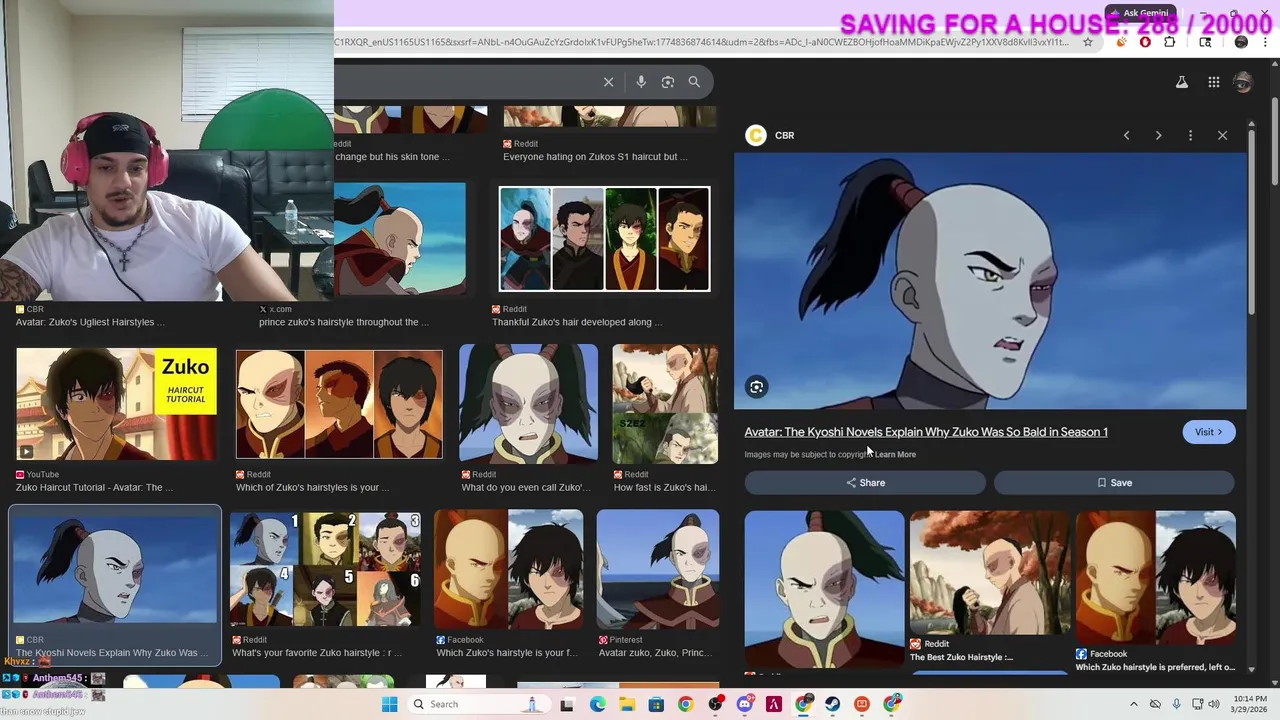Open the Windows Start menu
Screen dimensions: 1280x720
coord(389,704)
